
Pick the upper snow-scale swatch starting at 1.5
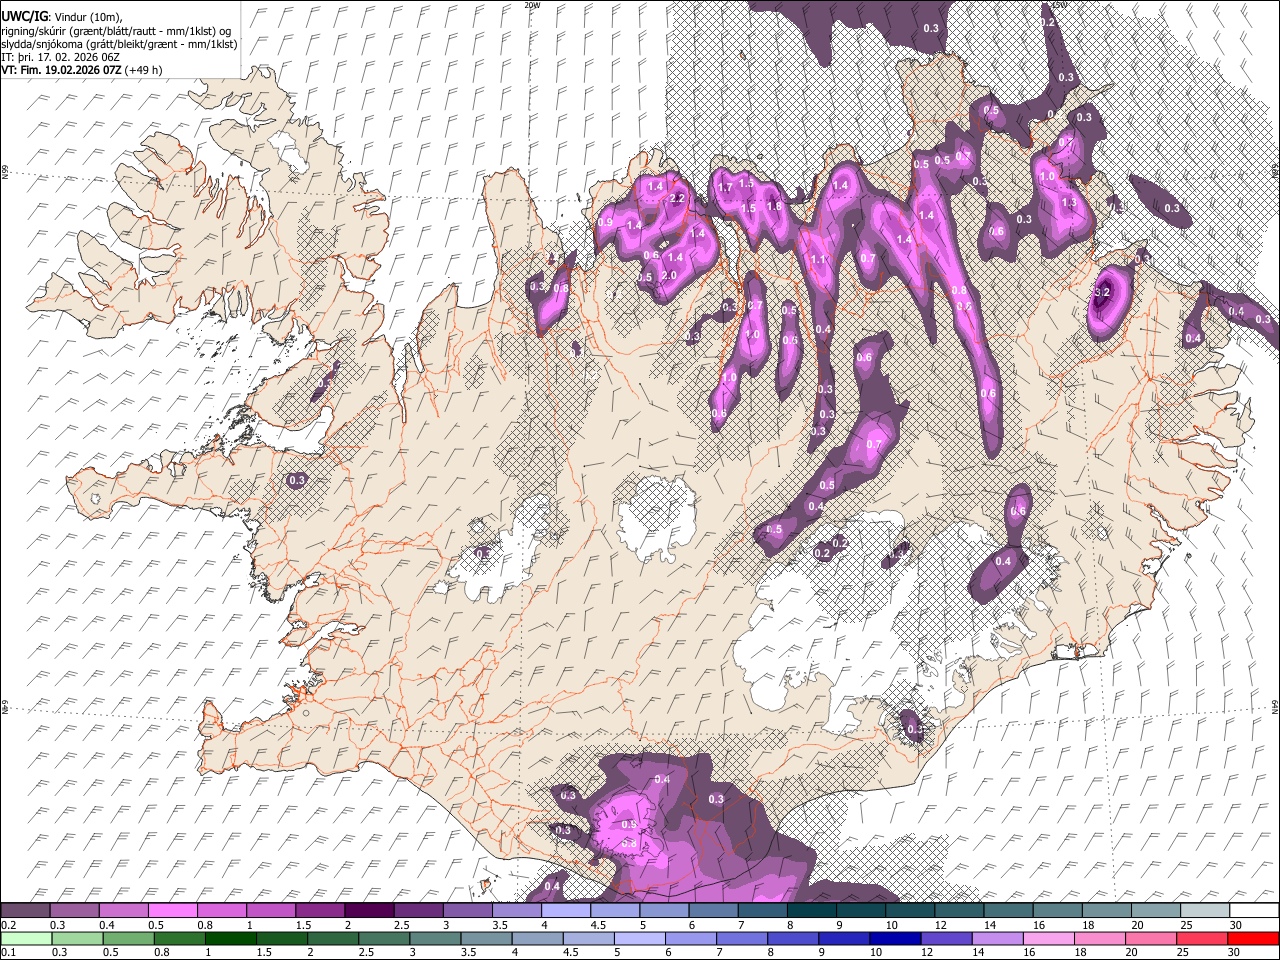(x=320, y=911)
